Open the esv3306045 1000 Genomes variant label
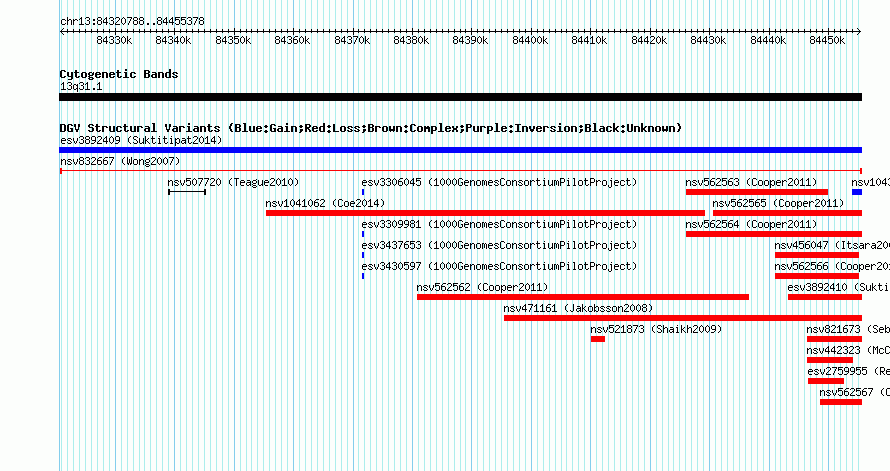 pyautogui.click(x=499, y=182)
